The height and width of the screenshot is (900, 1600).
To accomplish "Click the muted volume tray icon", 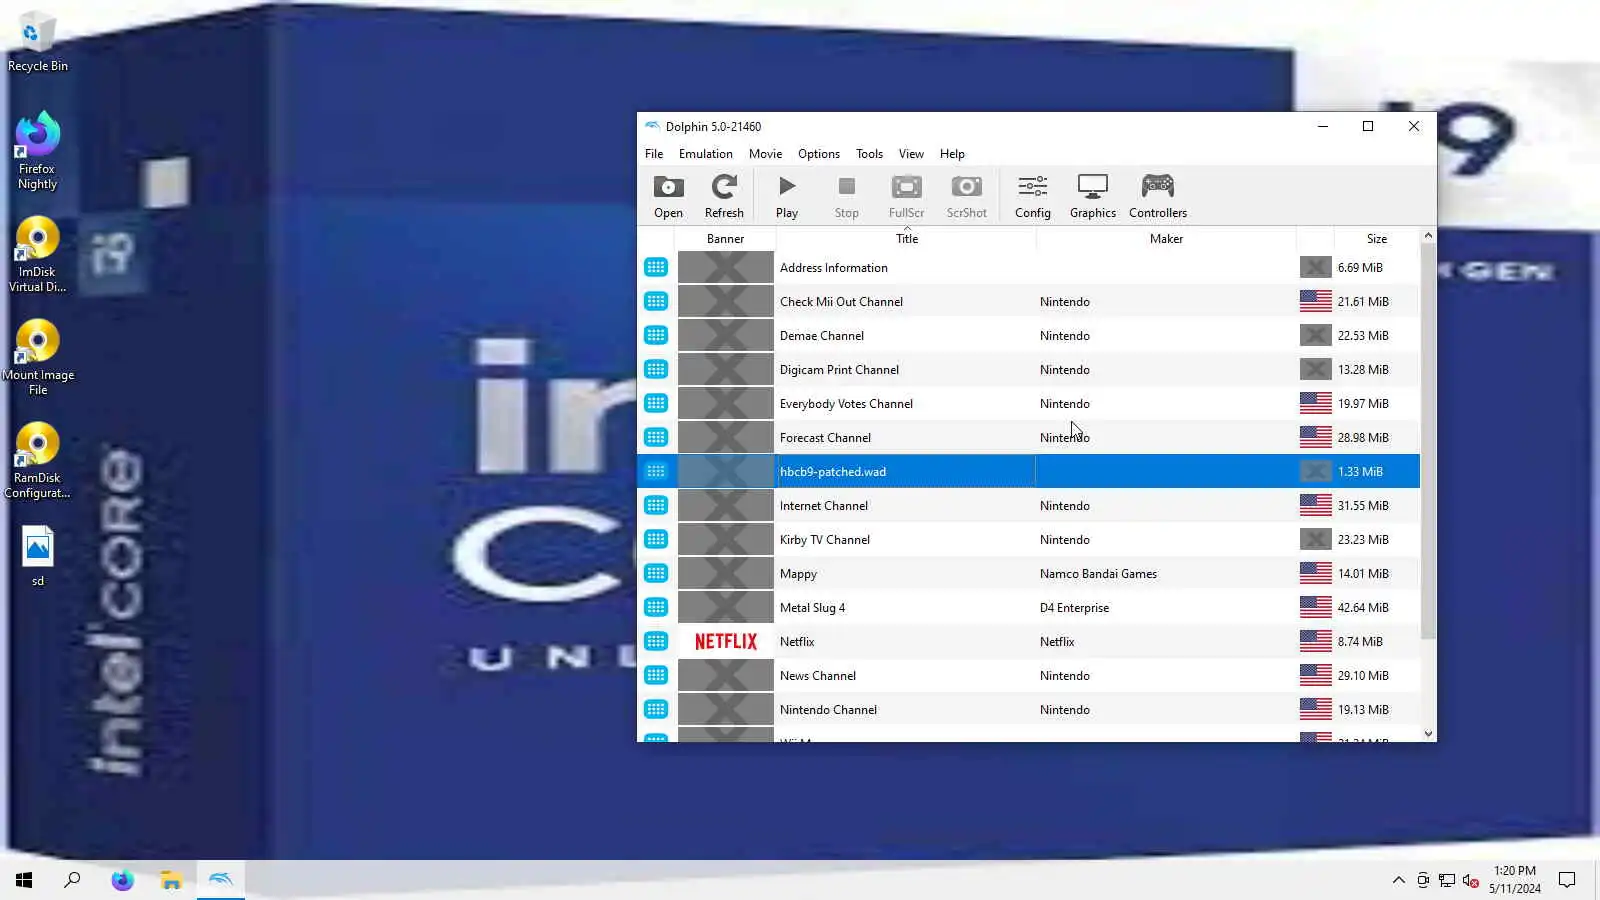I will pos(1470,880).
